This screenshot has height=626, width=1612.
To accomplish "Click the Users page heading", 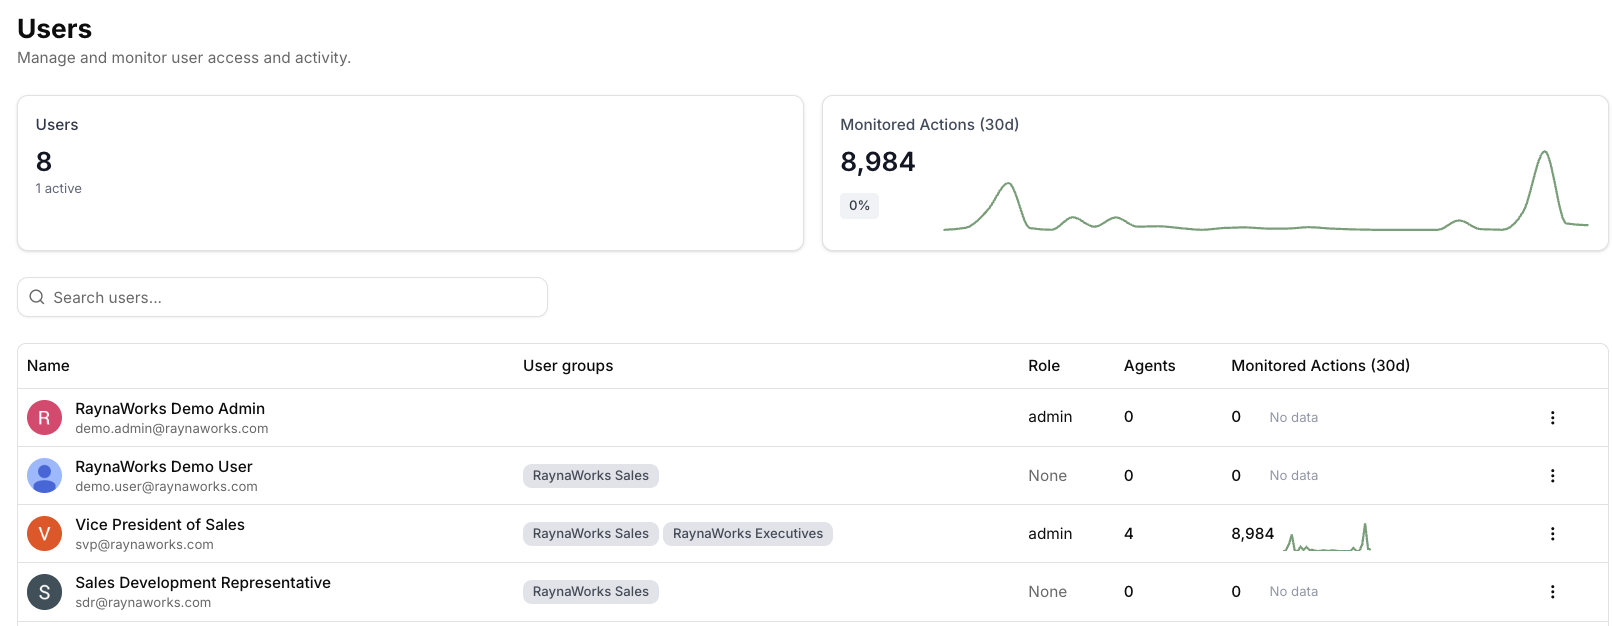I will coord(55,29).
